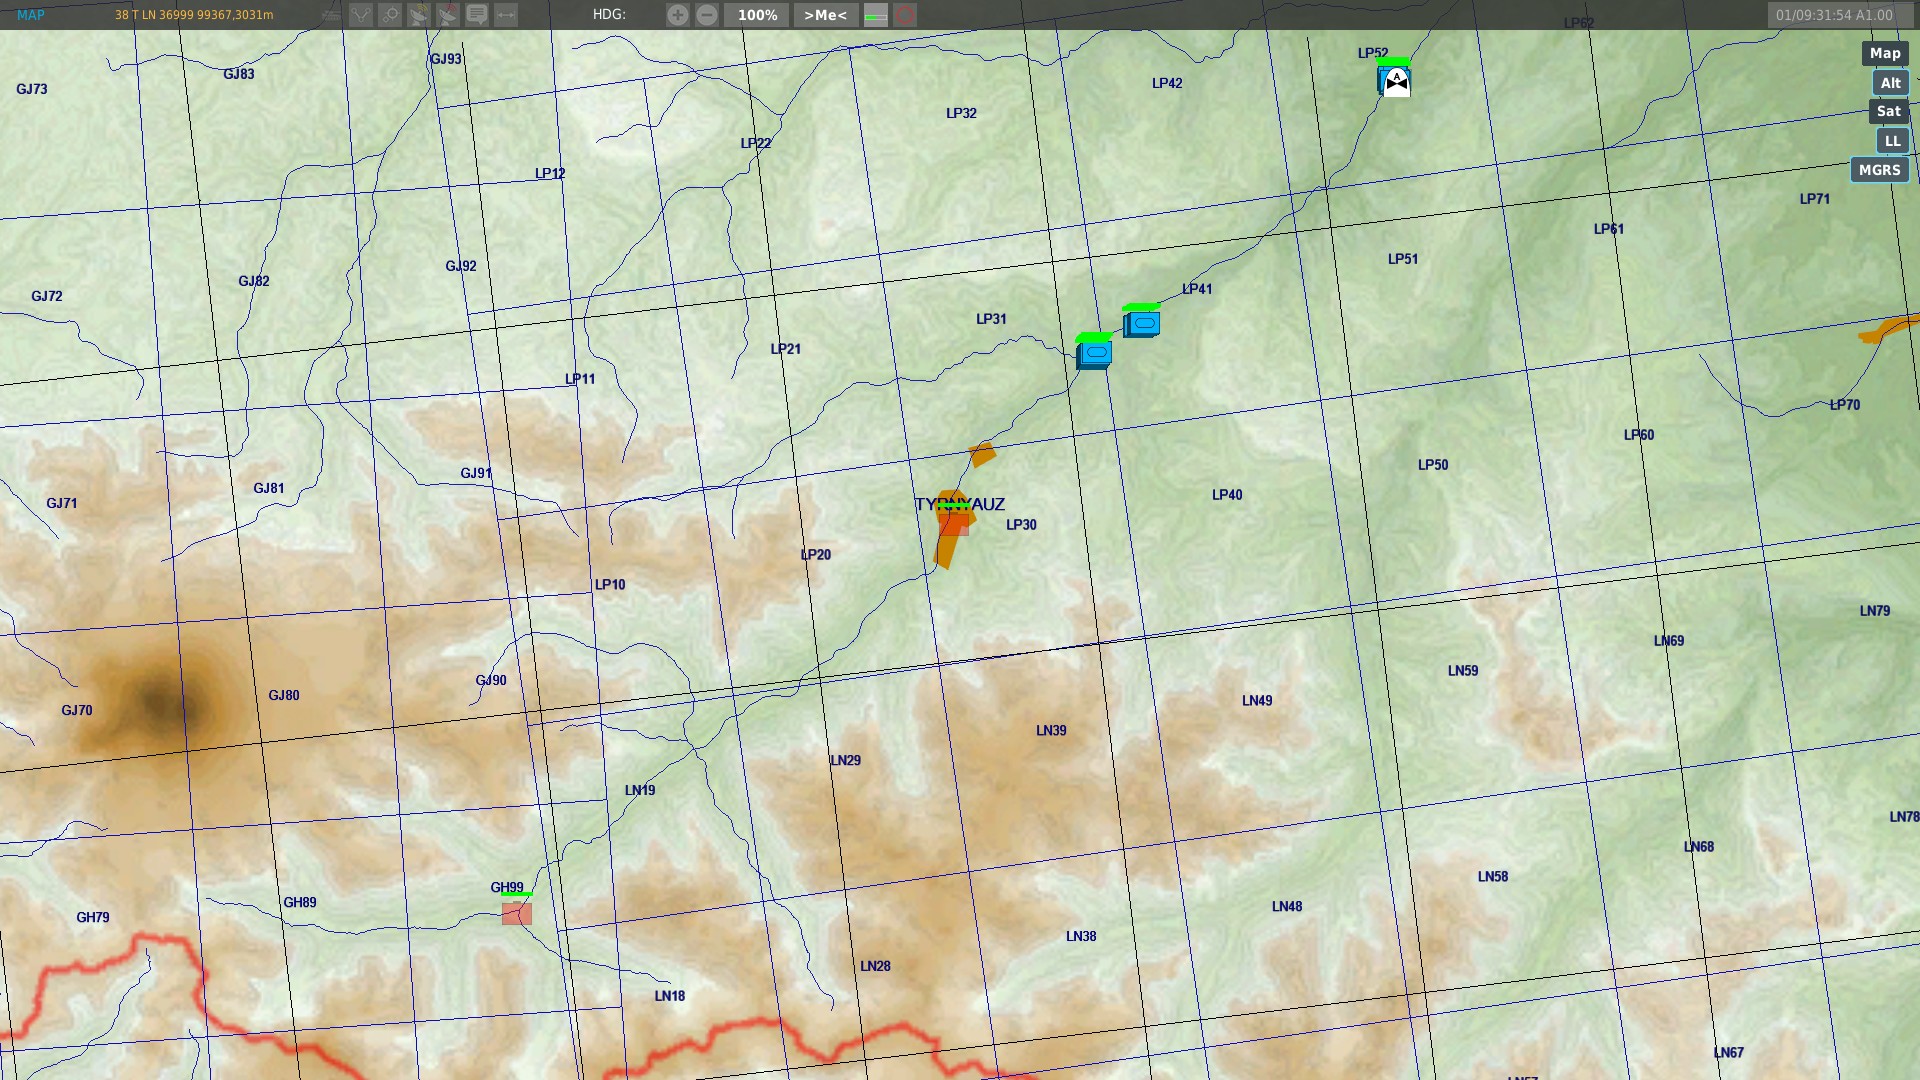Screen dimensions: 1920x1080
Task: Click the red radar dish icon
Action: point(448,15)
